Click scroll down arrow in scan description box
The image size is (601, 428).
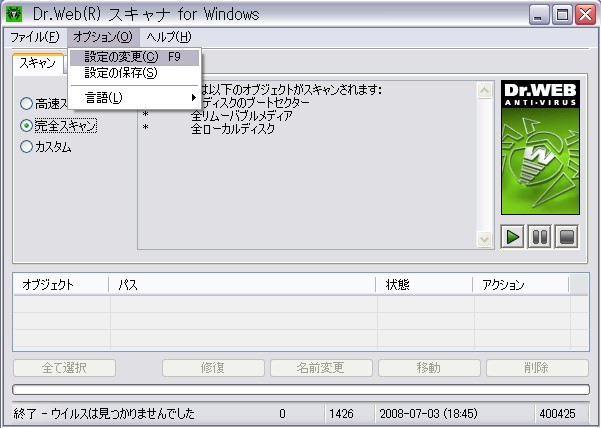[x=484, y=240]
